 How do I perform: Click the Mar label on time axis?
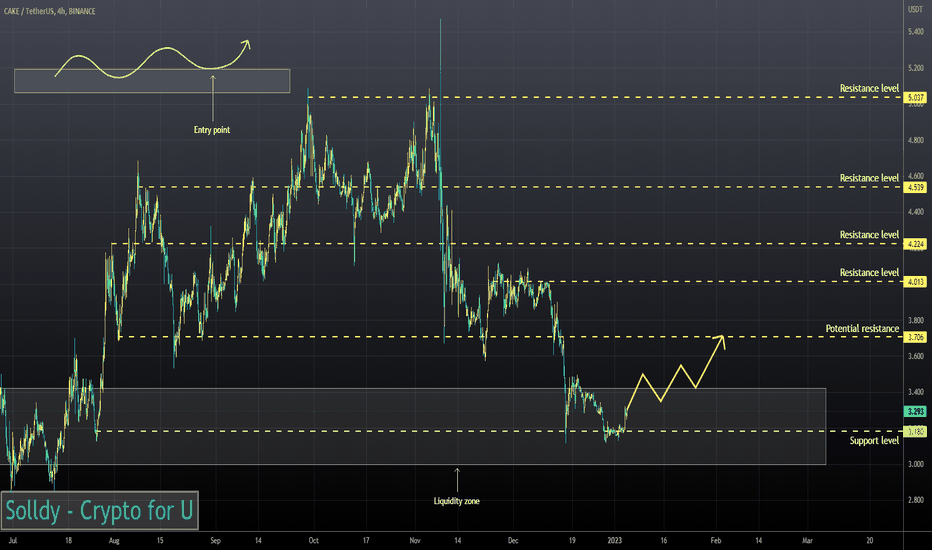pyautogui.click(x=807, y=540)
